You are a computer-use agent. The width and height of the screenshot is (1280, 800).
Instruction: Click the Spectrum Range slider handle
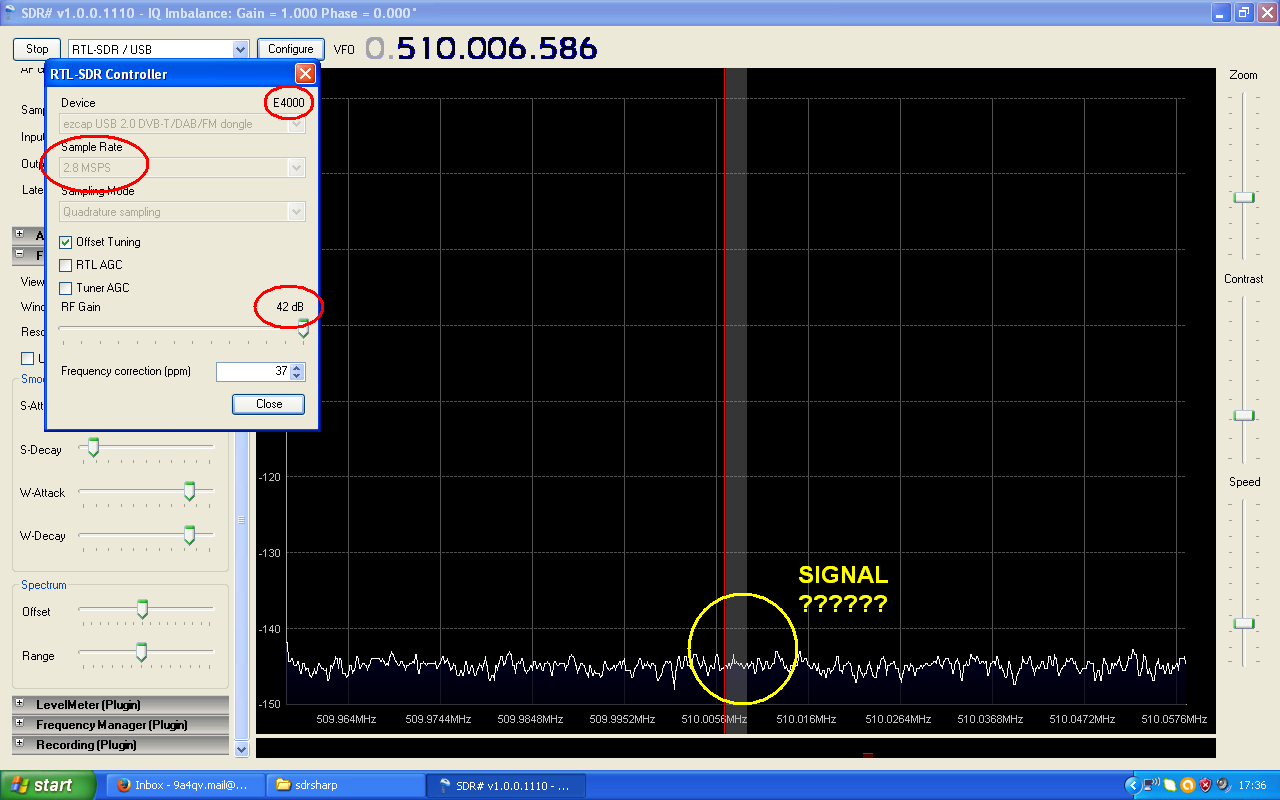coord(142,653)
